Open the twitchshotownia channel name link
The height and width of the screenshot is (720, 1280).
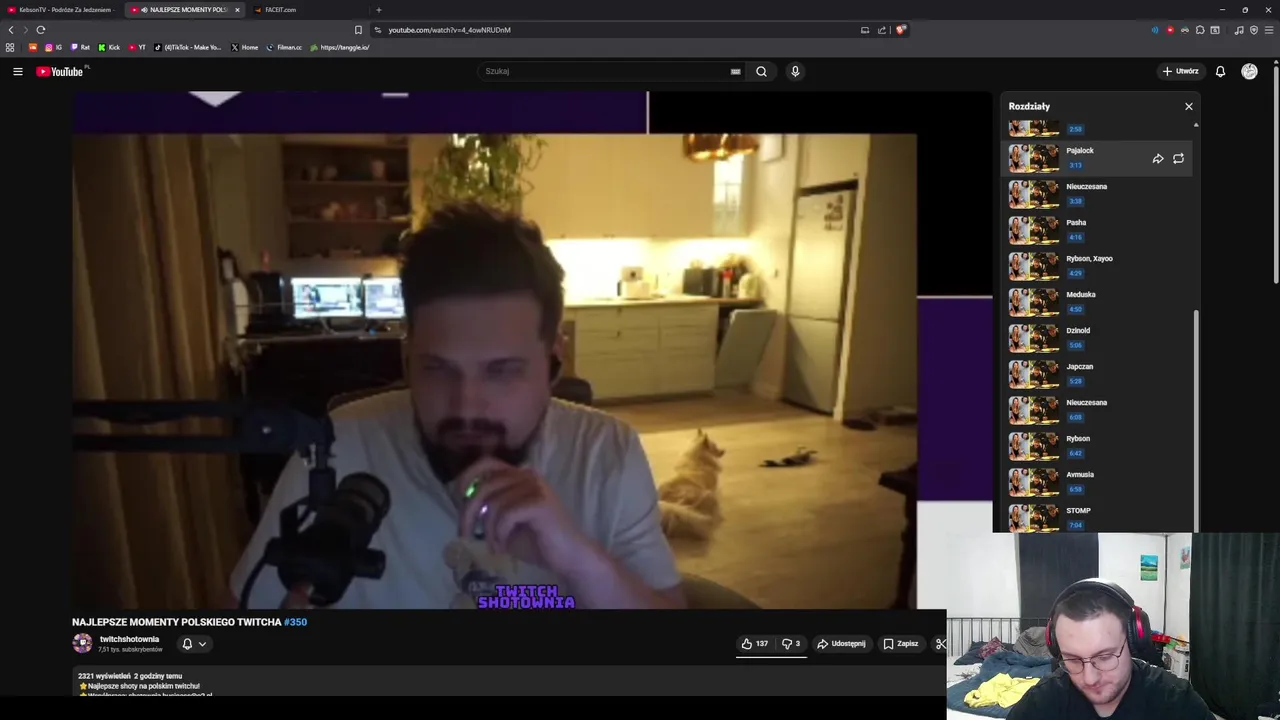(x=129, y=639)
